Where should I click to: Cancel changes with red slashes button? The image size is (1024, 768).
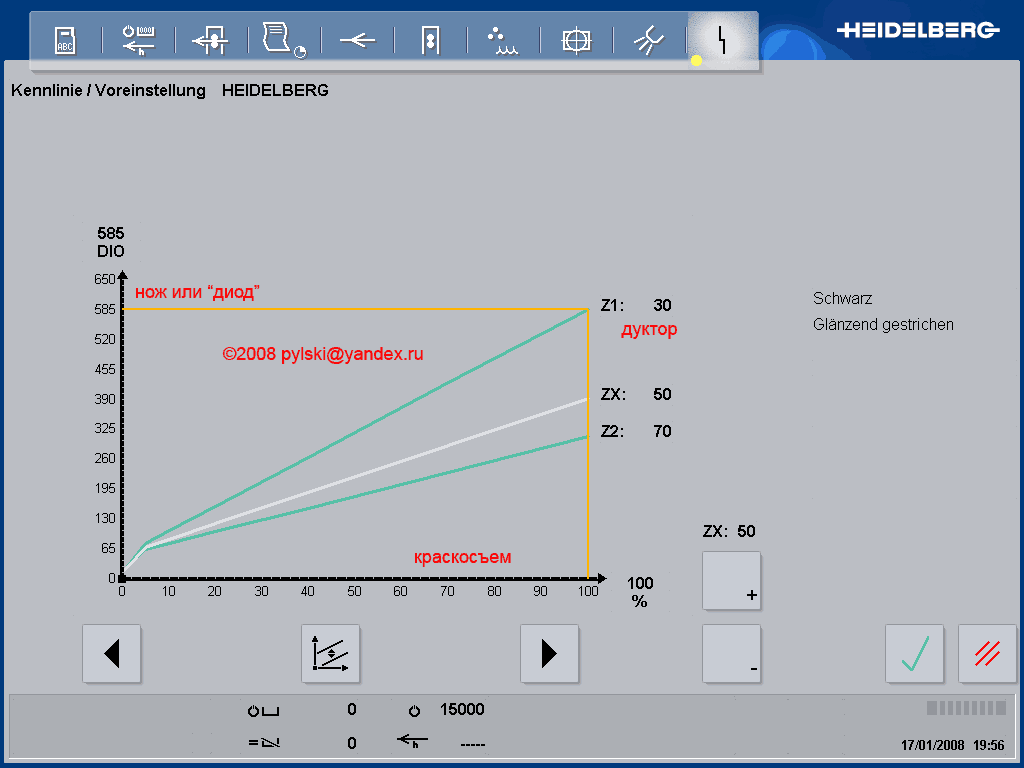tap(987, 654)
